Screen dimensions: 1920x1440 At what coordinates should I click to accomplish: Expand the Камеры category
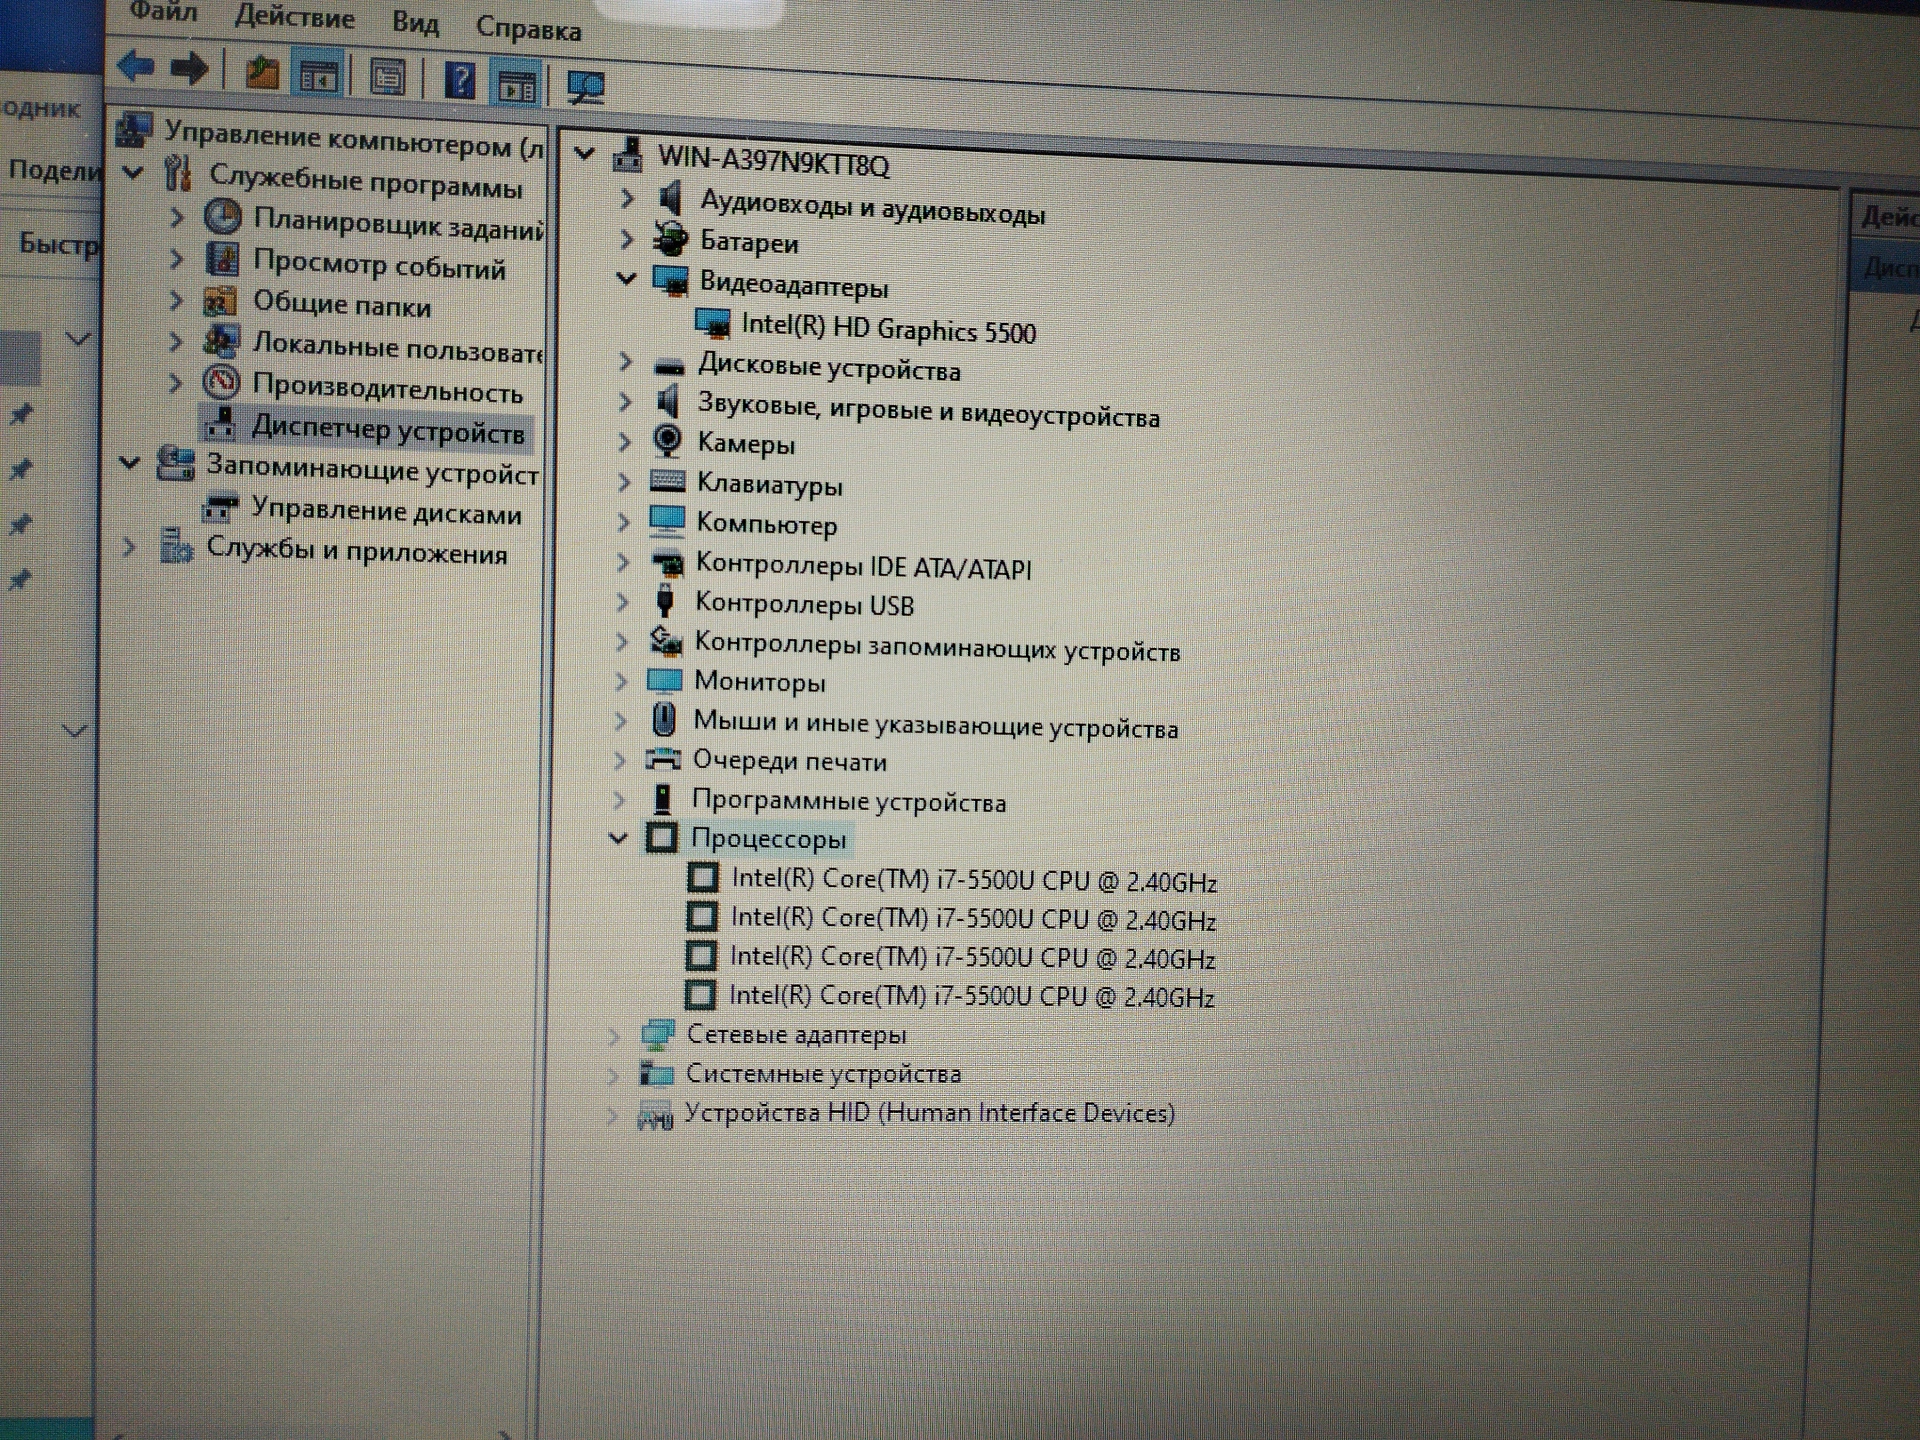tap(625, 441)
